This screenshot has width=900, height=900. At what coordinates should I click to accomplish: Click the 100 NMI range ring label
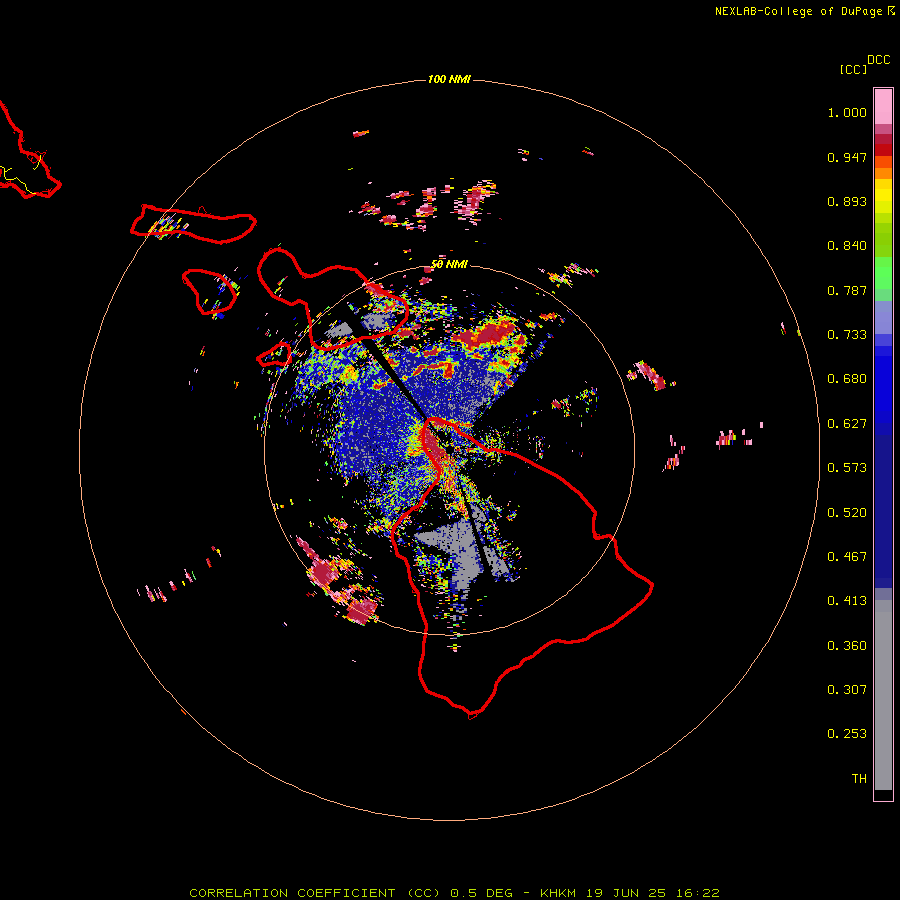(449, 79)
